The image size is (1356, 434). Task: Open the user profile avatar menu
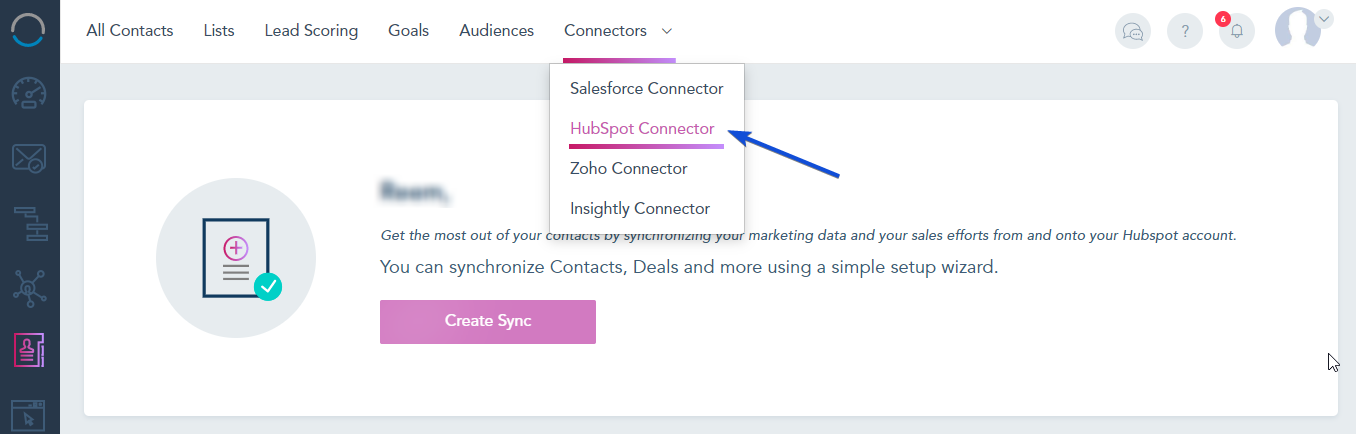(1298, 29)
